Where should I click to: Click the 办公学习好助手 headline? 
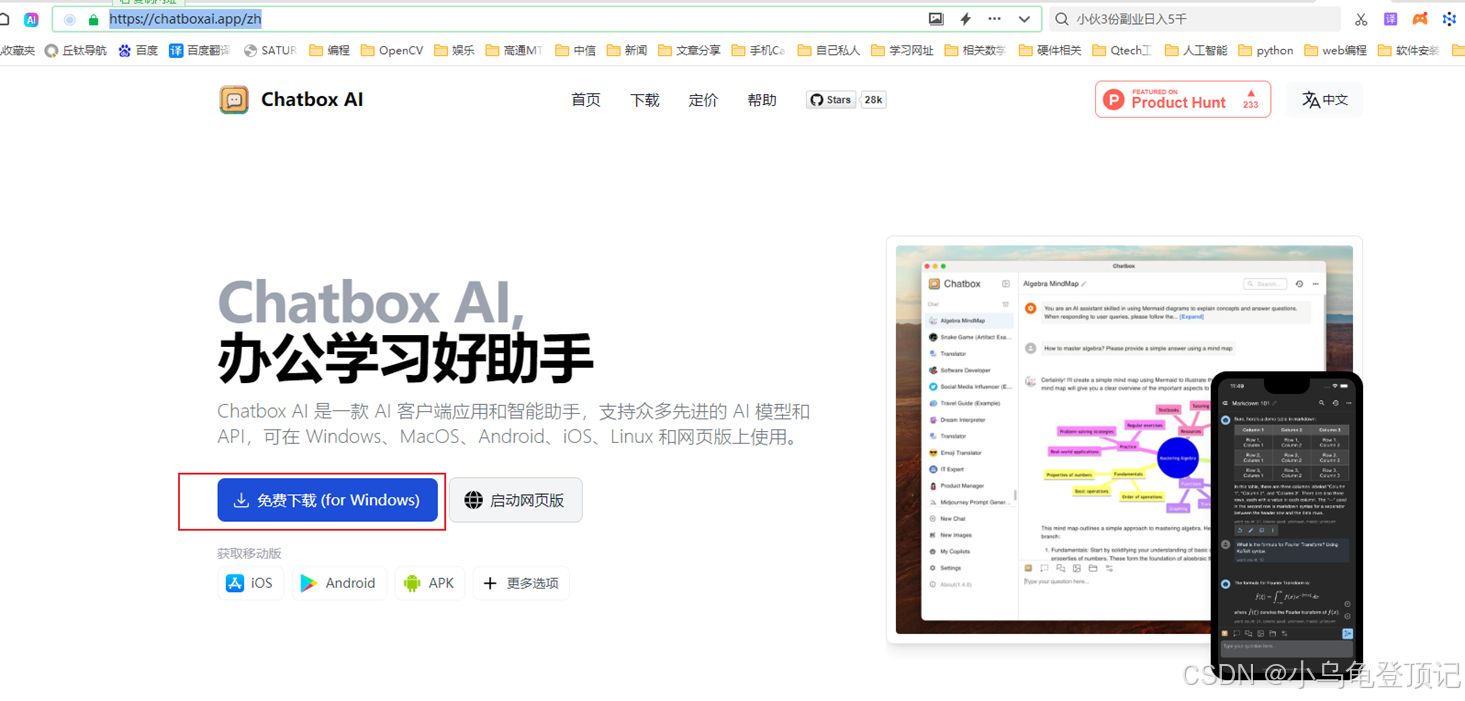click(405, 357)
